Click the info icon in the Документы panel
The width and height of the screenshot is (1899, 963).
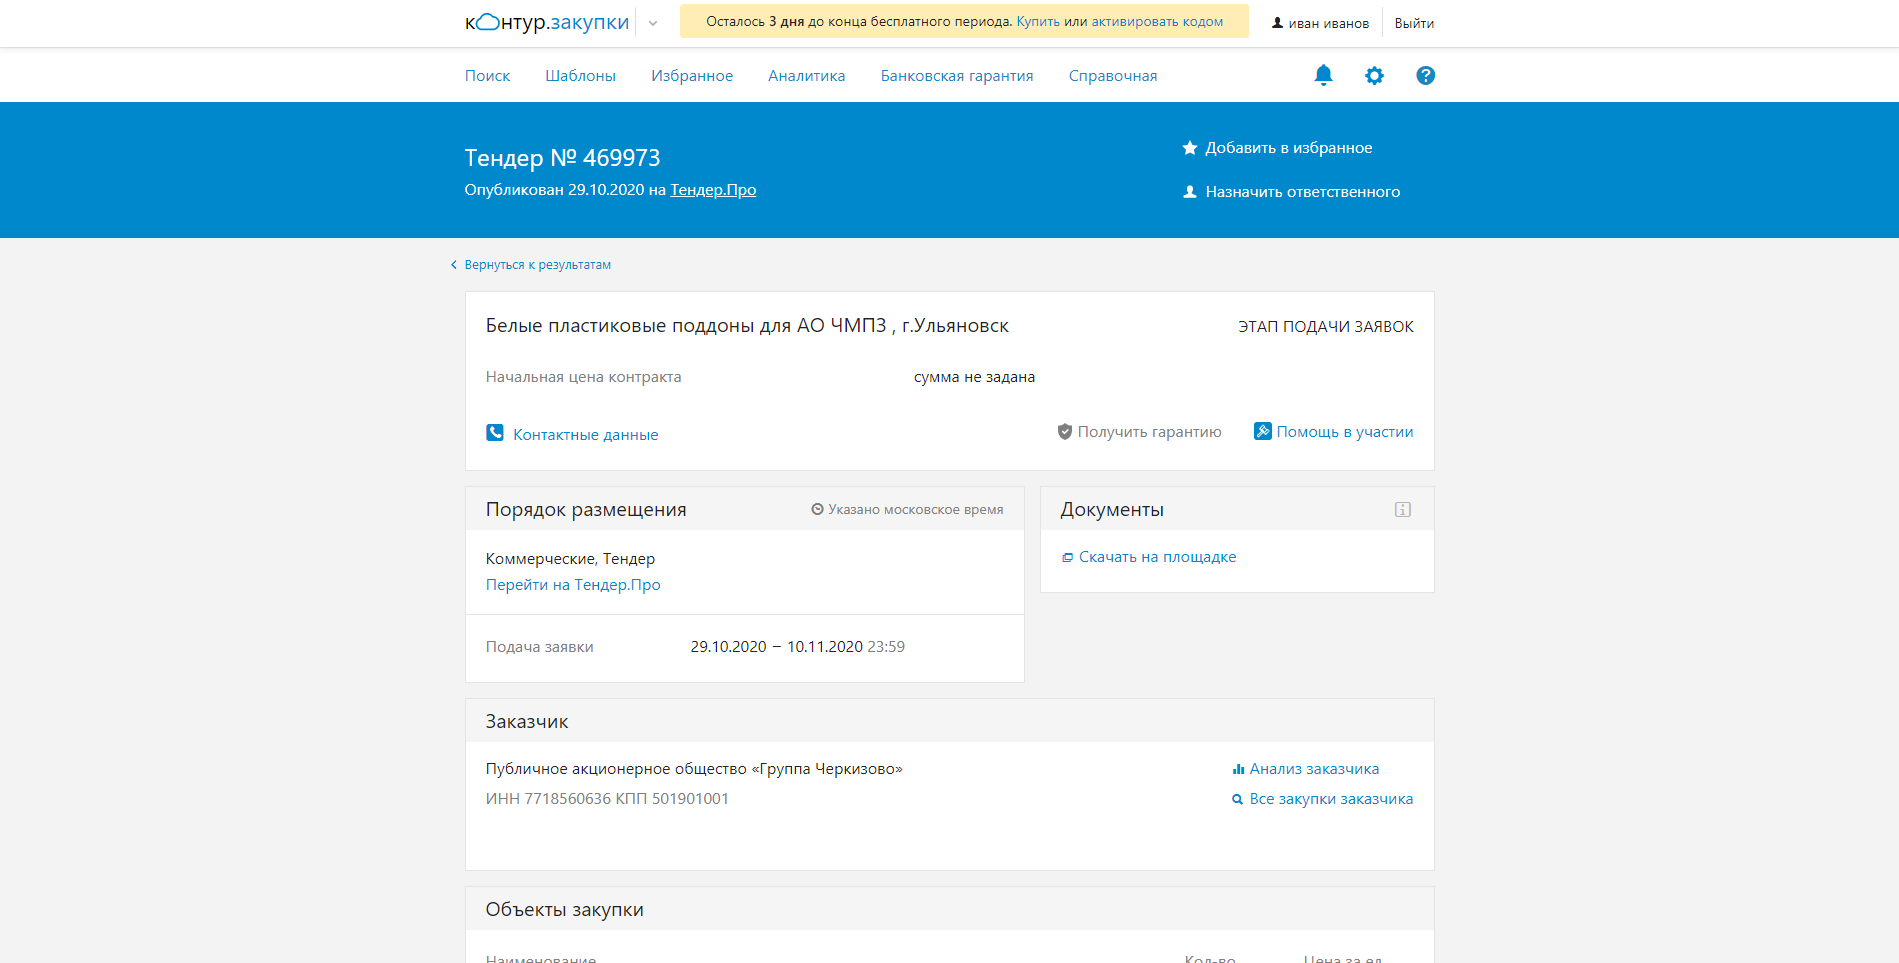click(x=1403, y=509)
